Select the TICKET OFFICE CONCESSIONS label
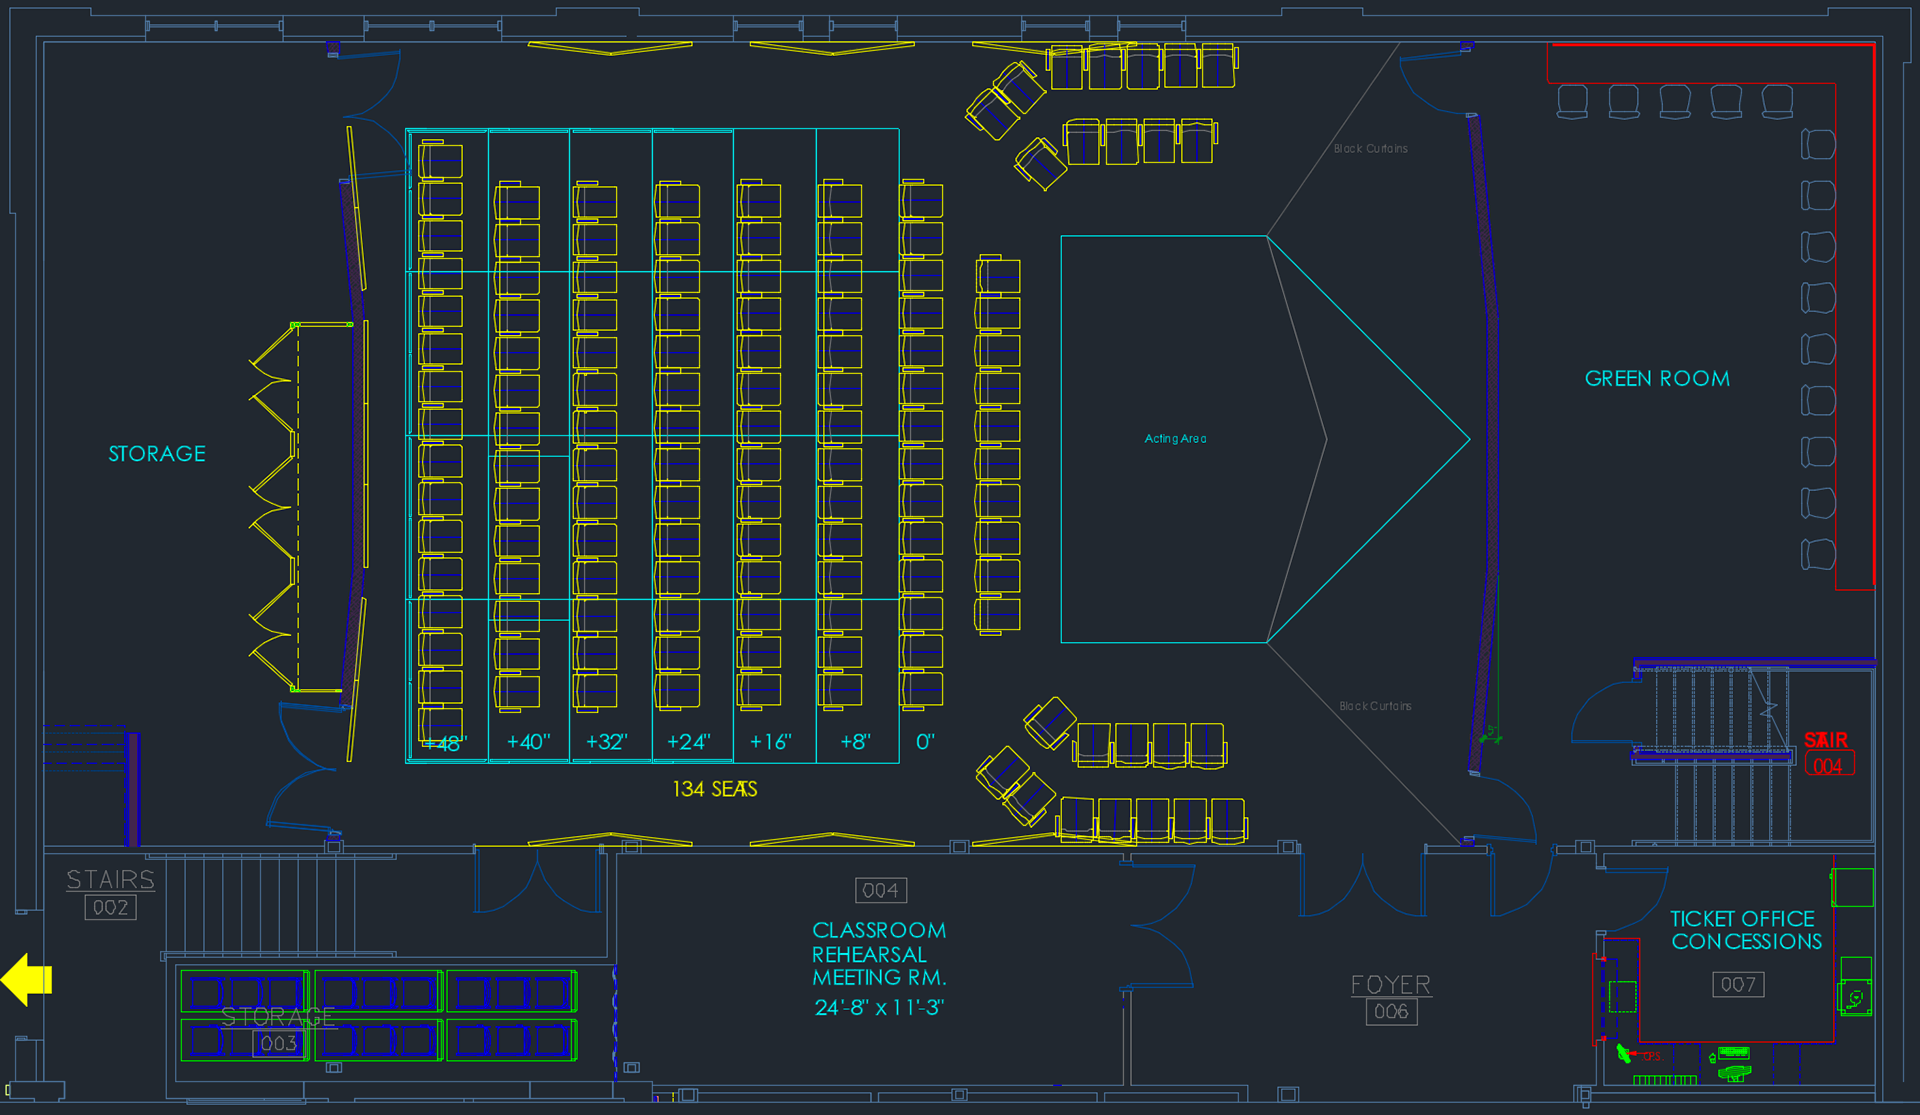The image size is (1920, 1115). (x=1746, y=930)
